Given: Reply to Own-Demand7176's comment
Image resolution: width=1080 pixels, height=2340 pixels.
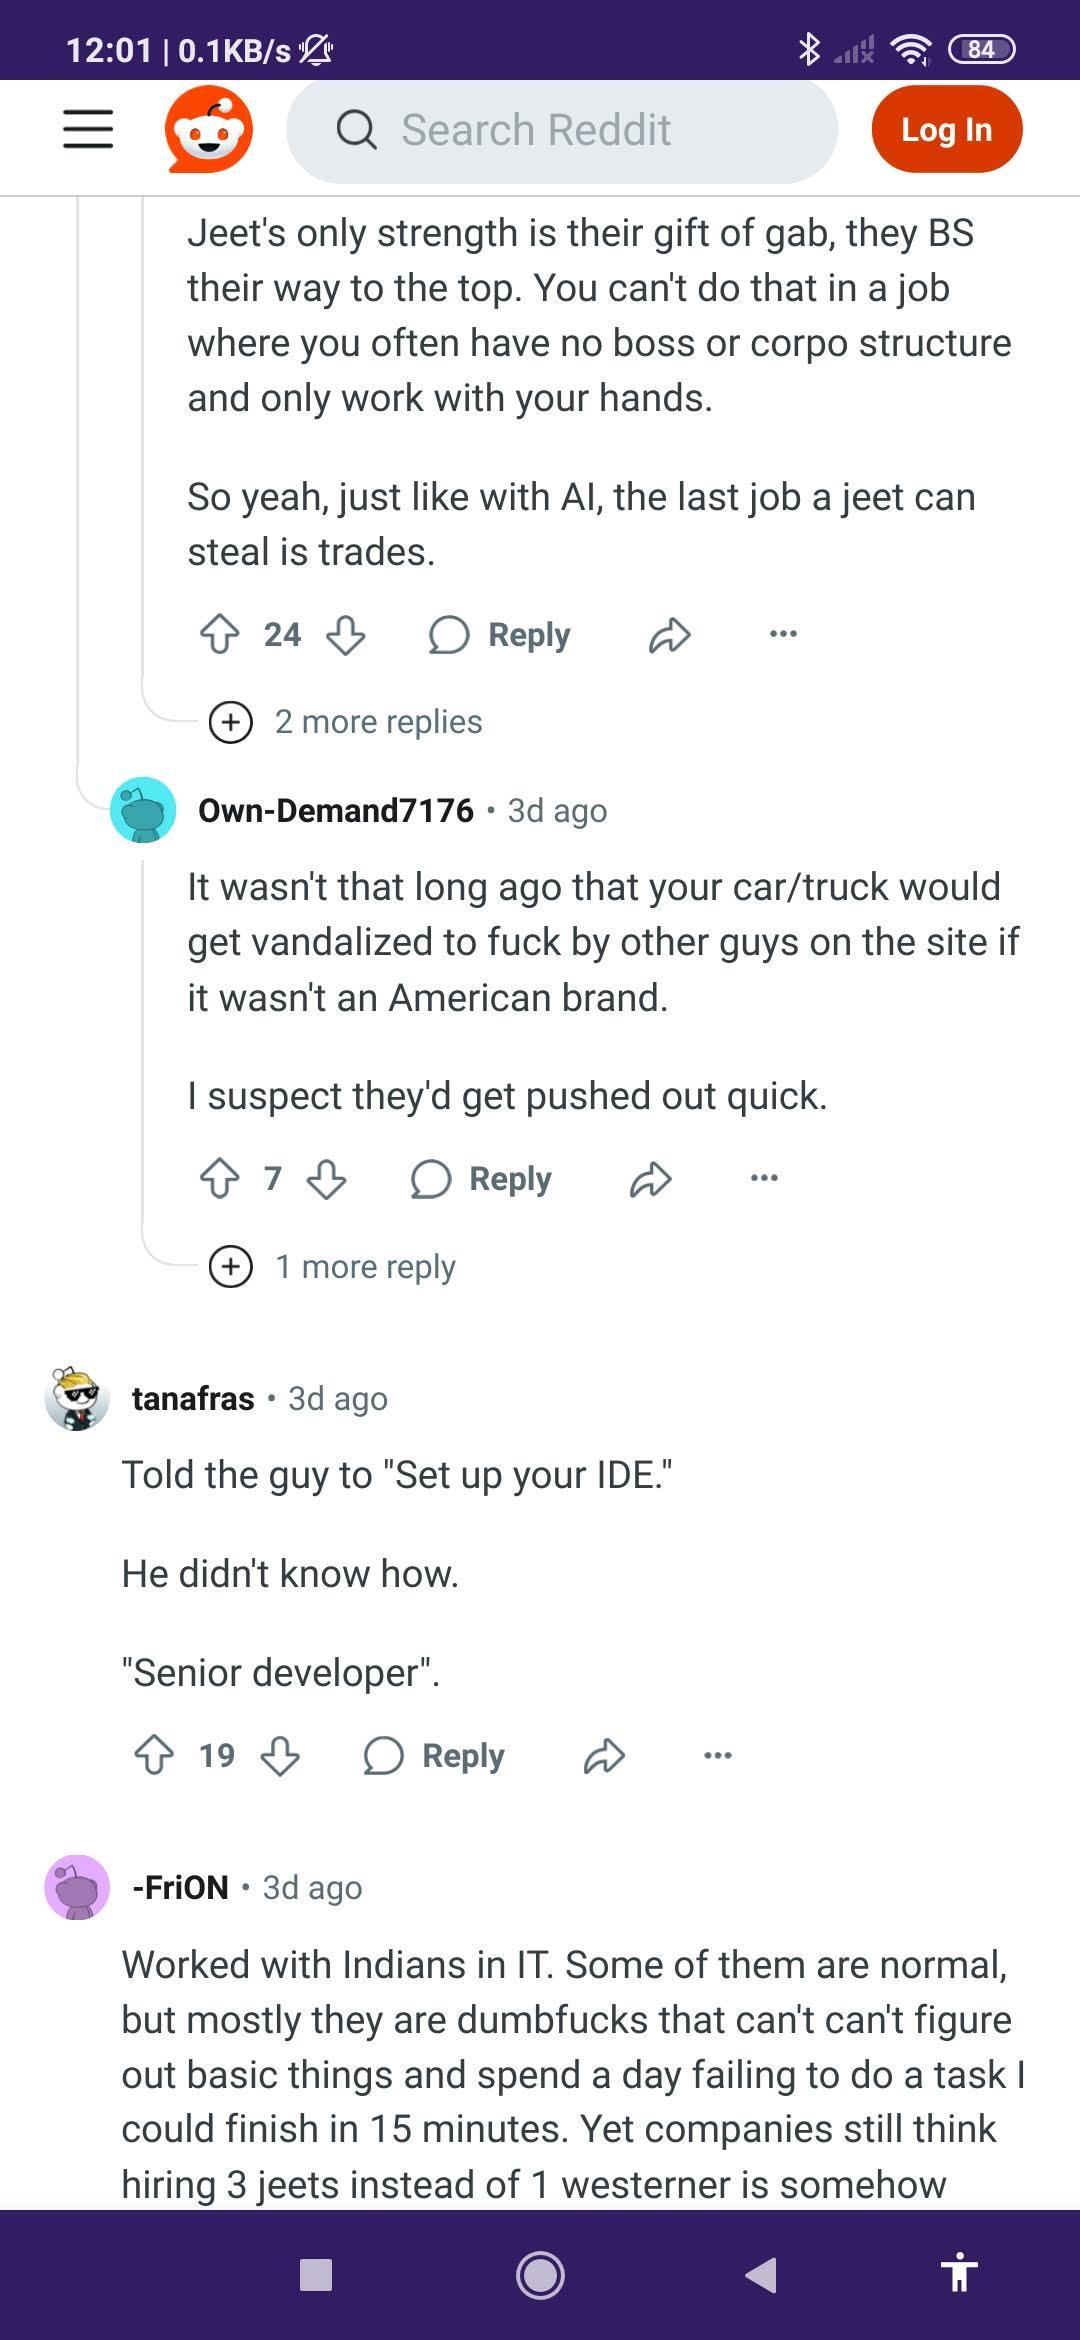Looking at the screenshot, I should pos(481,1178).
